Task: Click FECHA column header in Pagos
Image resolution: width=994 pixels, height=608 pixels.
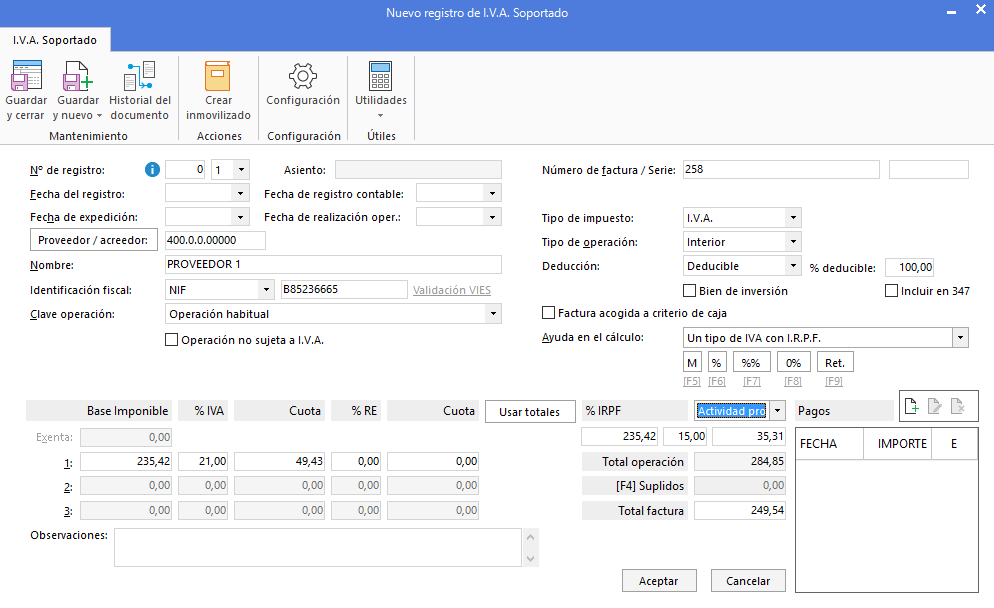Action: coord(829,443)
